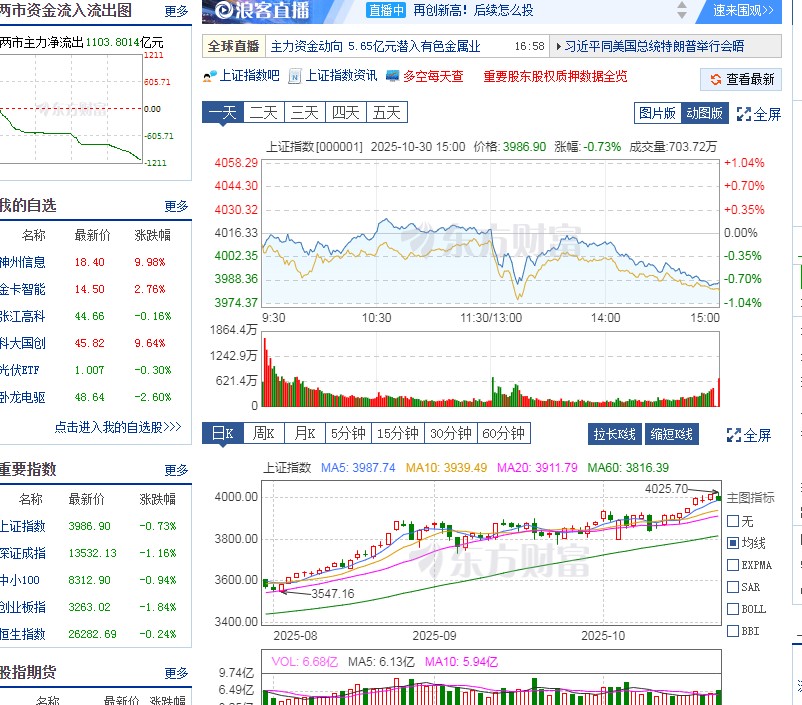The height and width of the screenshot is (705, 802).
Task: Expand 更多 next to 我的自选
Action: [176, 206]
